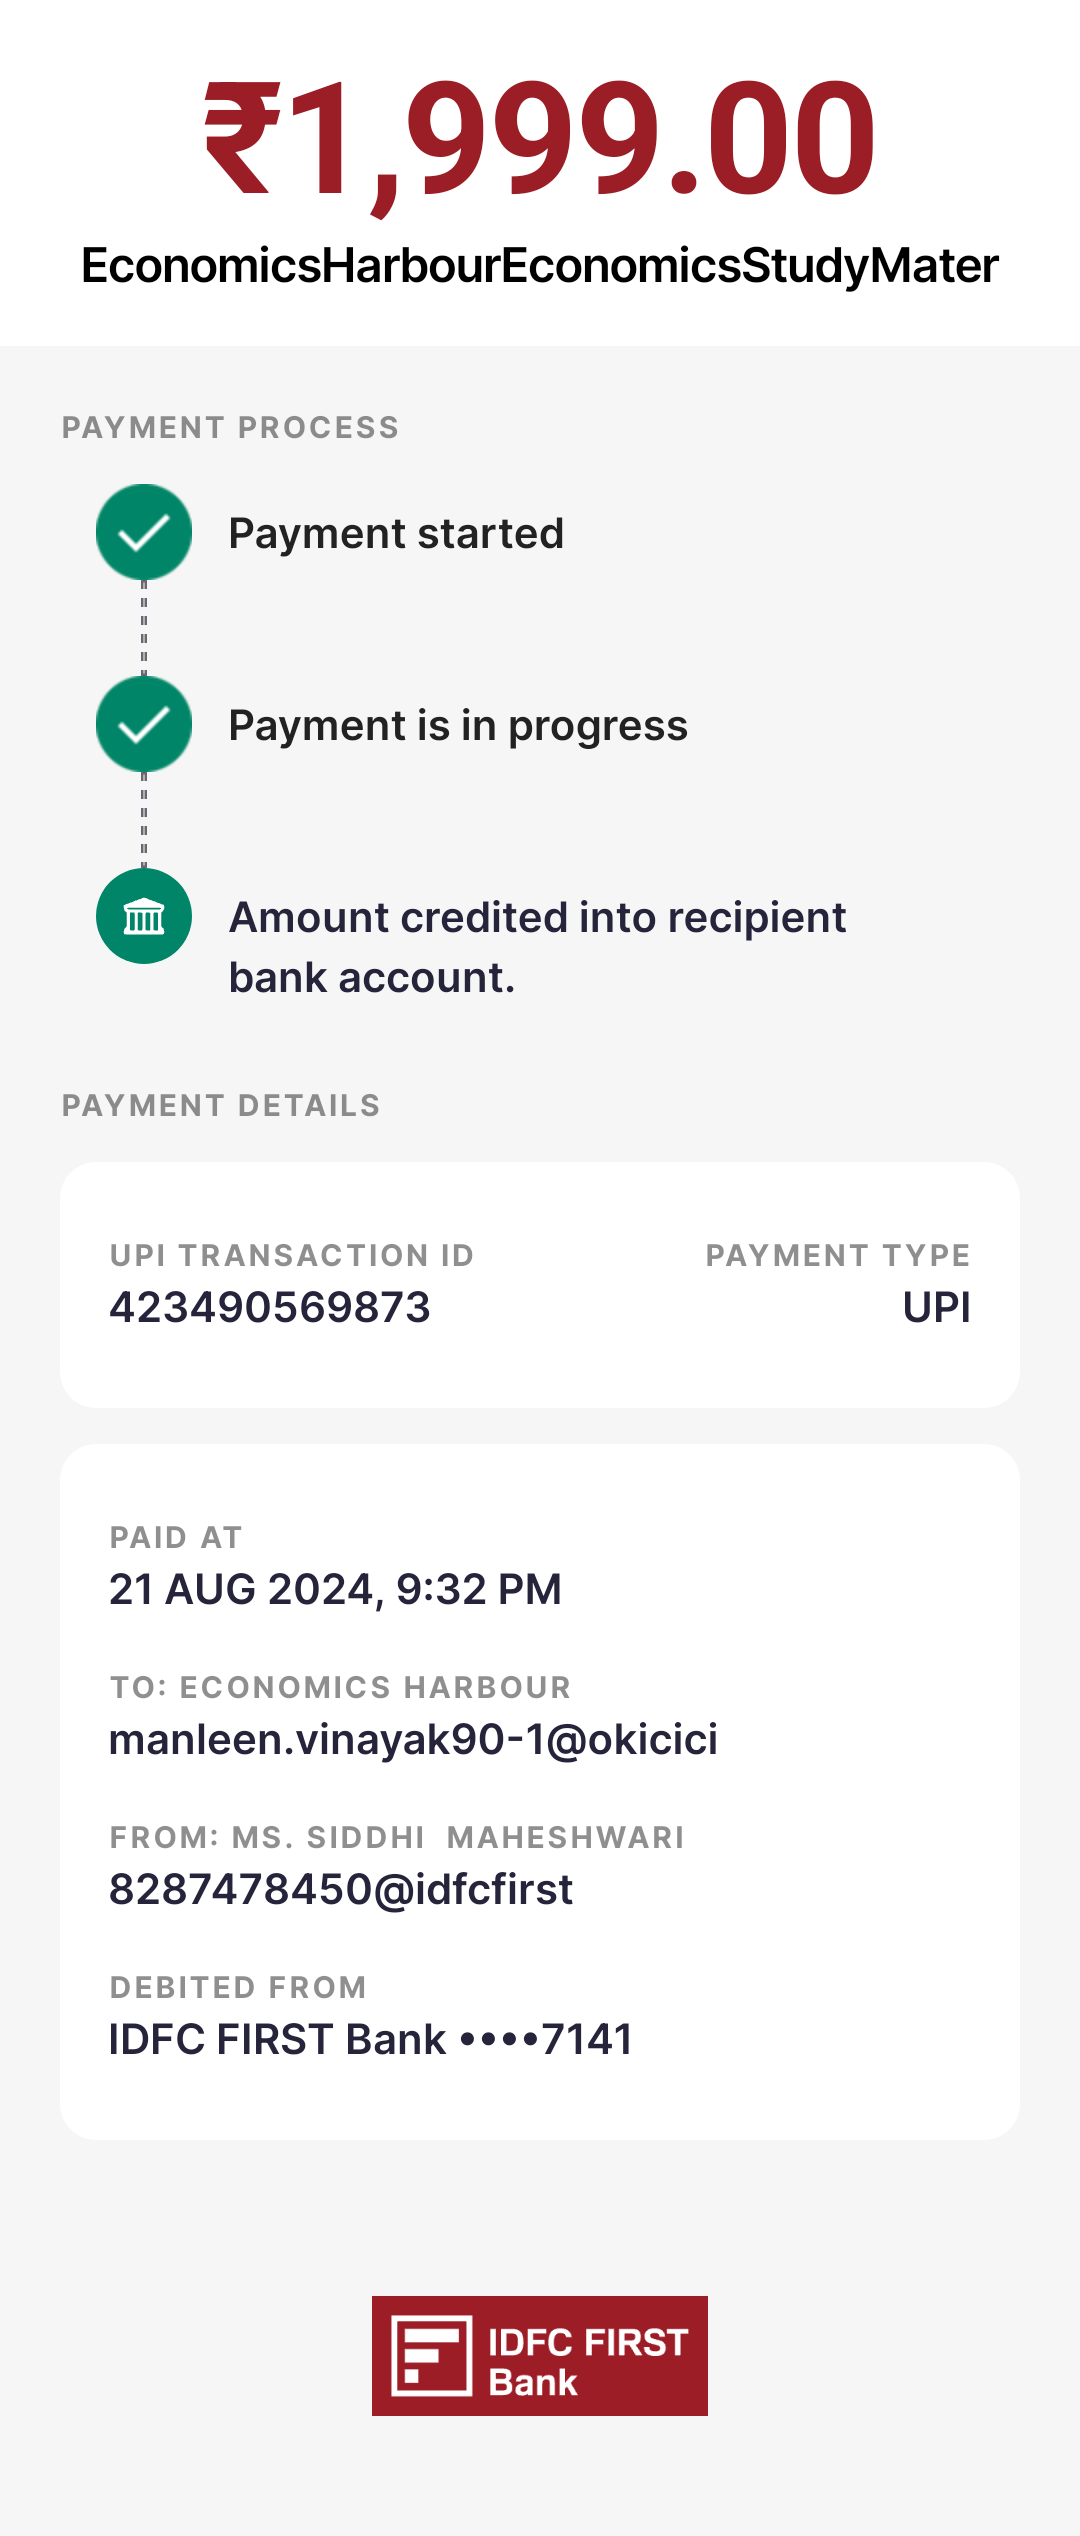The width and height of the screenshot is (1080, 2536).
Task: Select the ₹1,999.00 amount text
Action: coord(540,138)
